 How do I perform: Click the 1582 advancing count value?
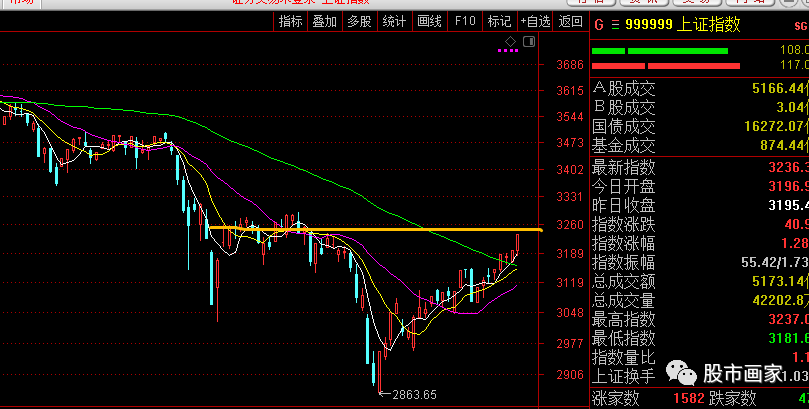click(689, 398)
